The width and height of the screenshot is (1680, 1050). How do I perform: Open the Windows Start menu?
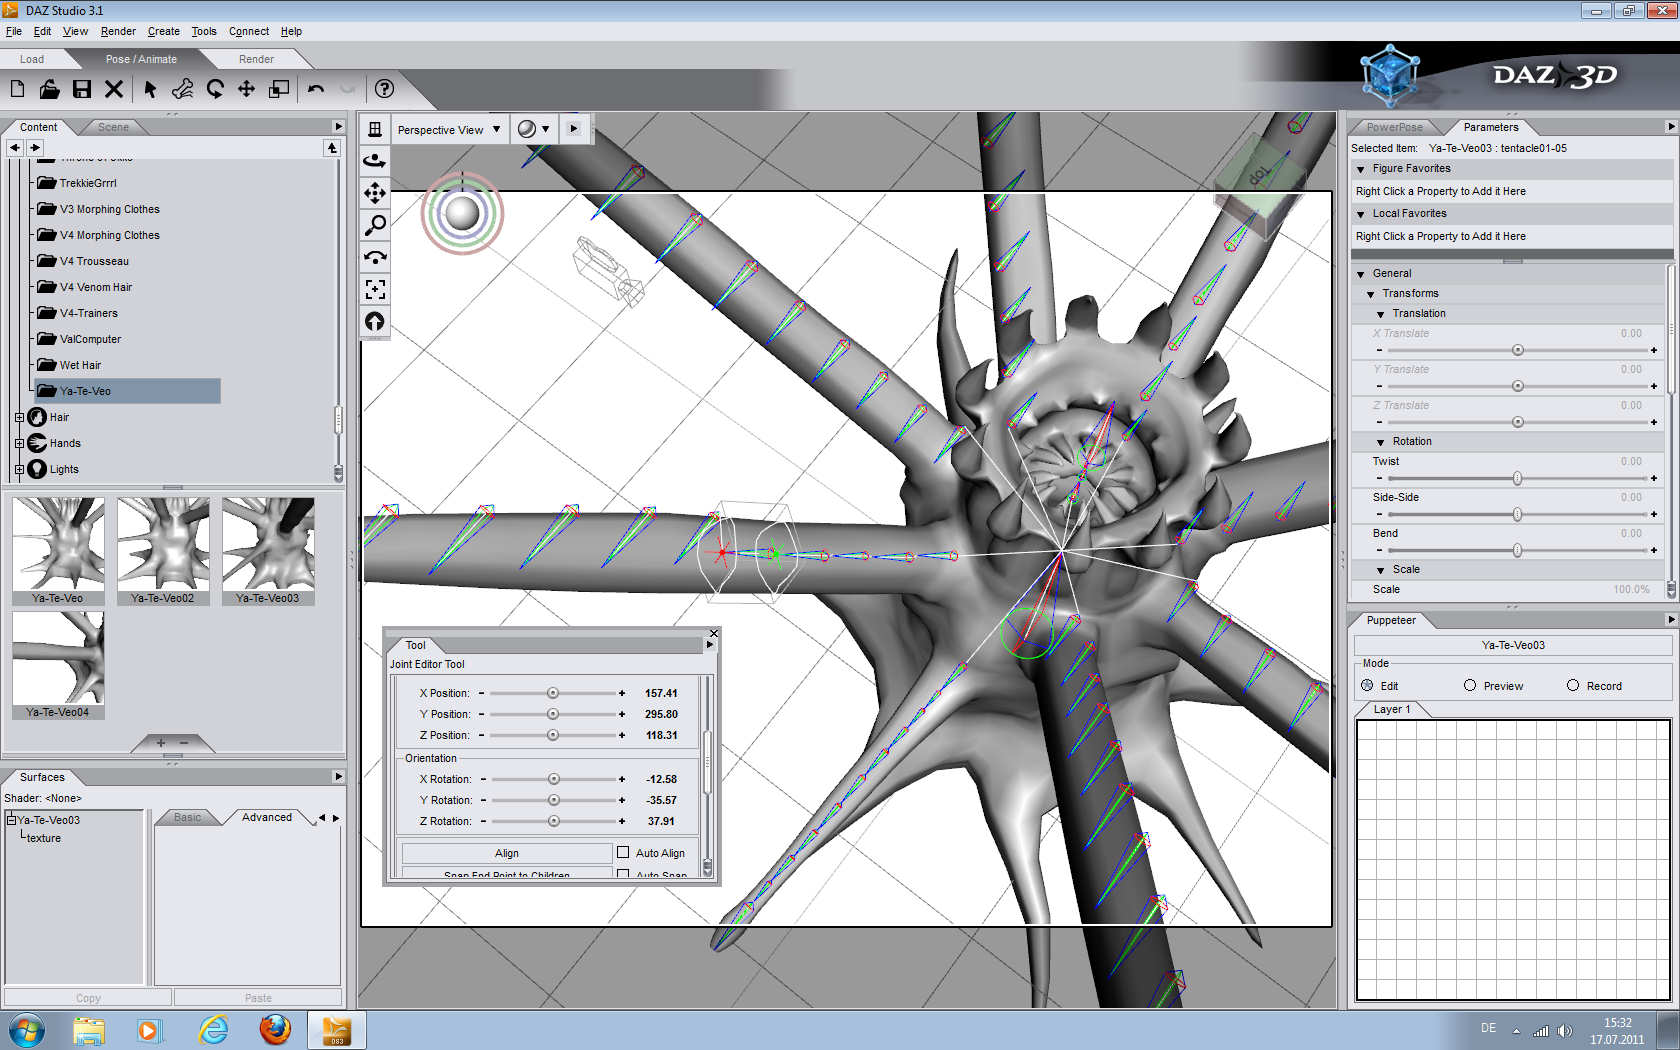(26, 1029)
